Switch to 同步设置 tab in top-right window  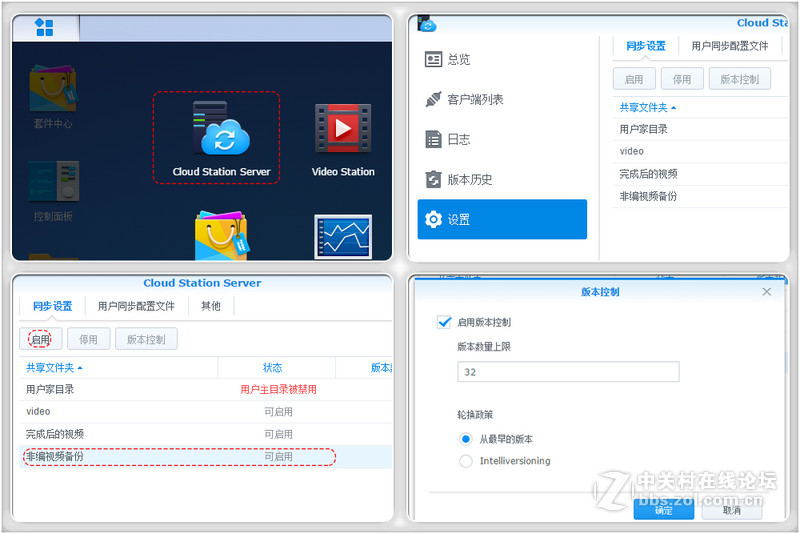tap(646, 46)
